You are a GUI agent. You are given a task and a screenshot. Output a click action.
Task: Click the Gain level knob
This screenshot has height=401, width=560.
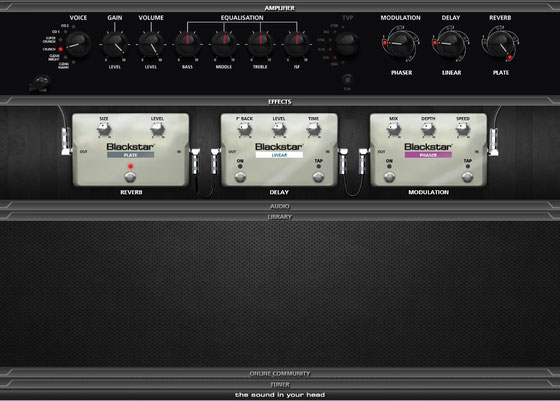click(115, 45)
